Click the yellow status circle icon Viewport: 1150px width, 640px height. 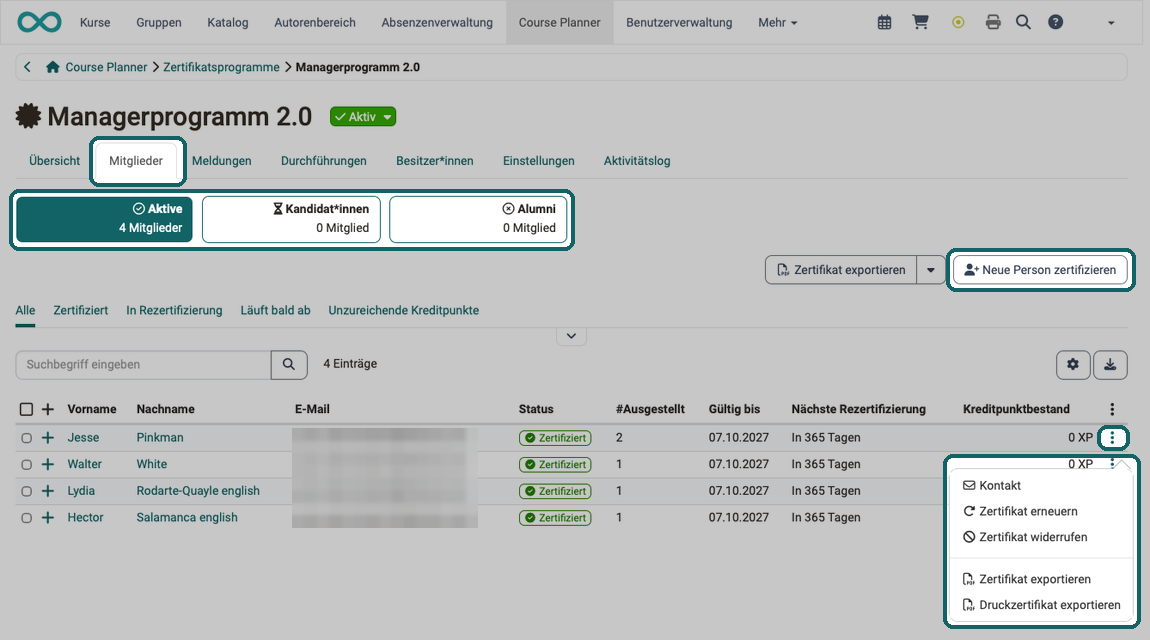click(958, 23)
